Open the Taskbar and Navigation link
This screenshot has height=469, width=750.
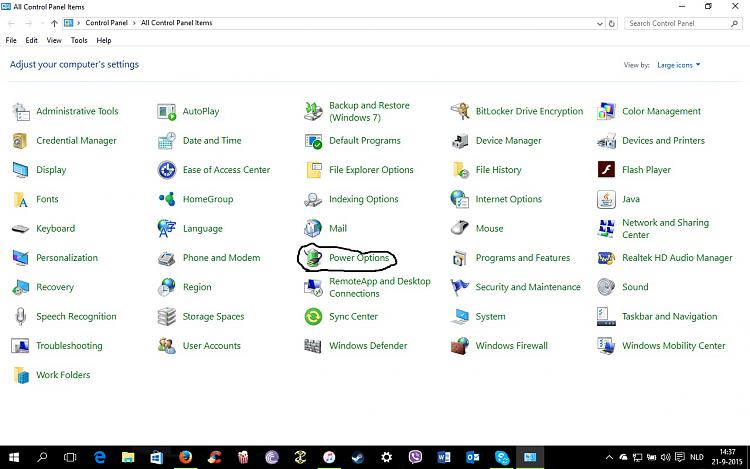(x=670, y=316)
